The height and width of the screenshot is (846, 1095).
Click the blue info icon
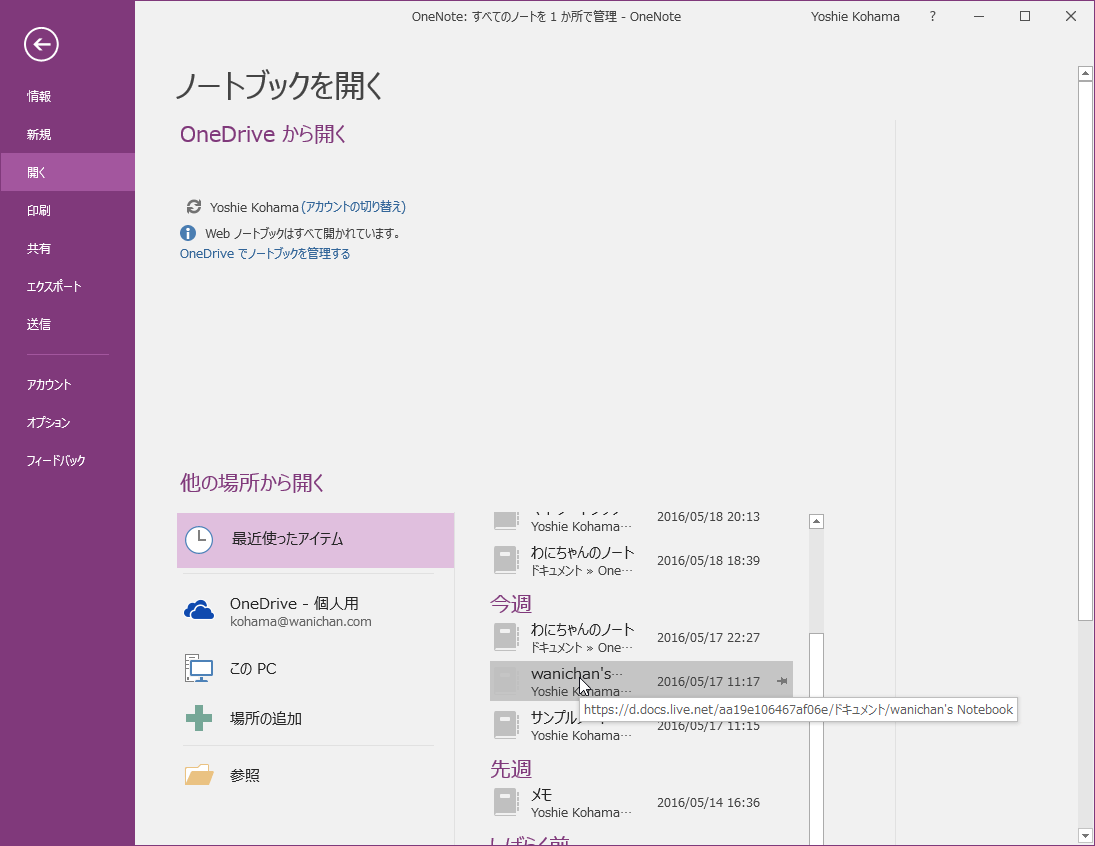tap(188, 233)
